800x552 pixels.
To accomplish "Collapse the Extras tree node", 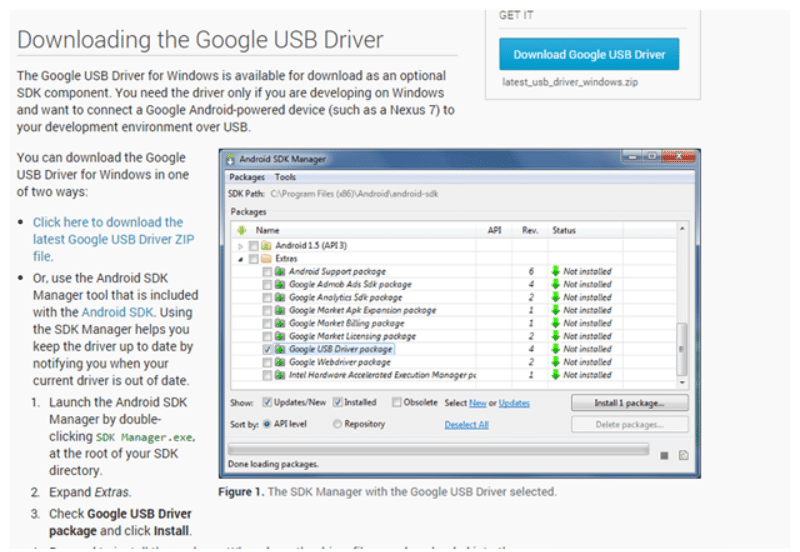I will (x=241, y=258).
